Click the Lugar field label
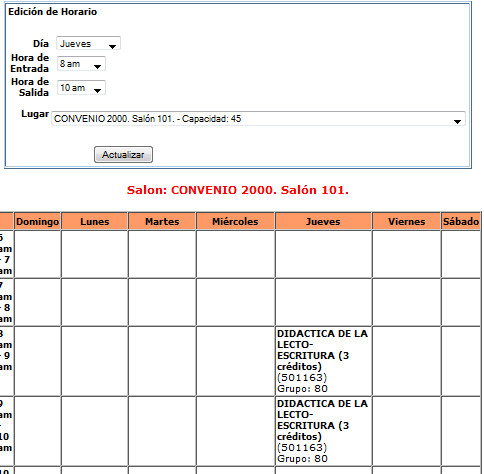 [x=35, y=114]
